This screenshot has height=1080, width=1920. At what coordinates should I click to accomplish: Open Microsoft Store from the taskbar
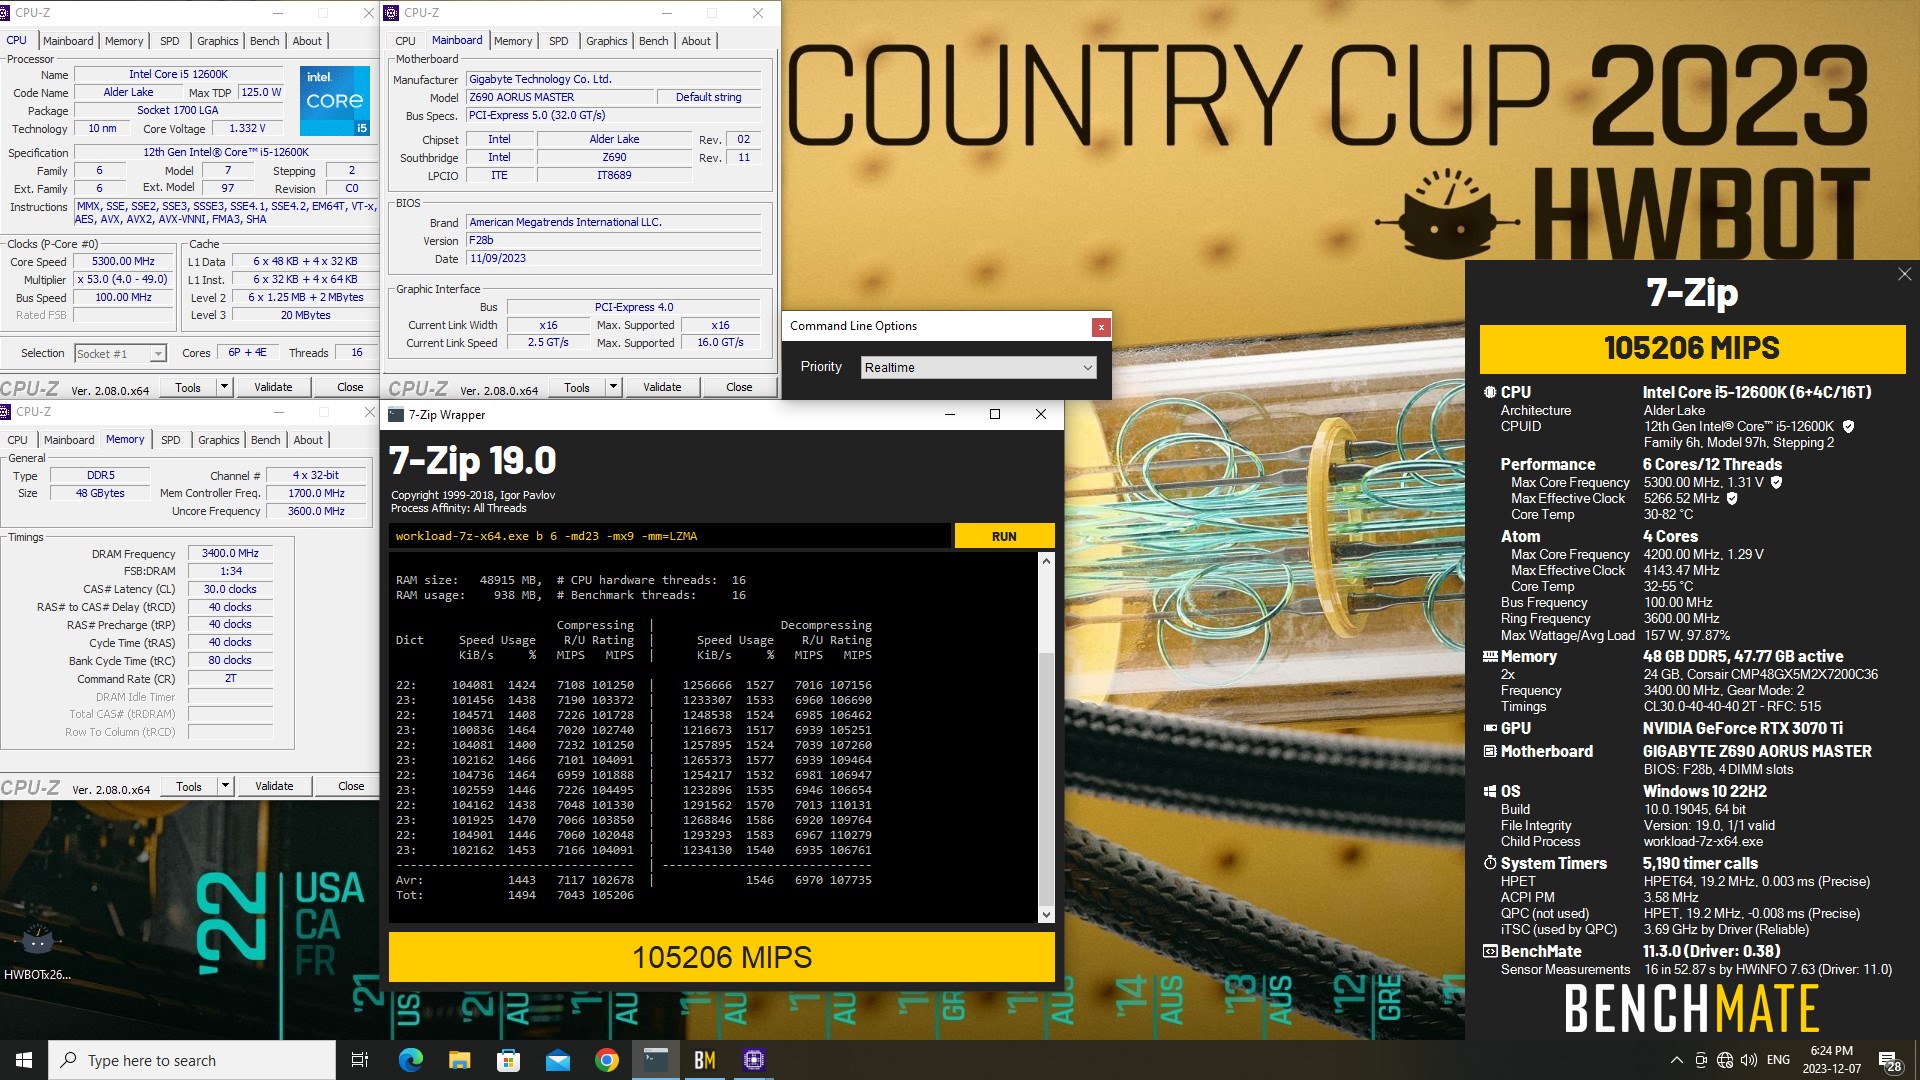click(x=508, y=1060)
